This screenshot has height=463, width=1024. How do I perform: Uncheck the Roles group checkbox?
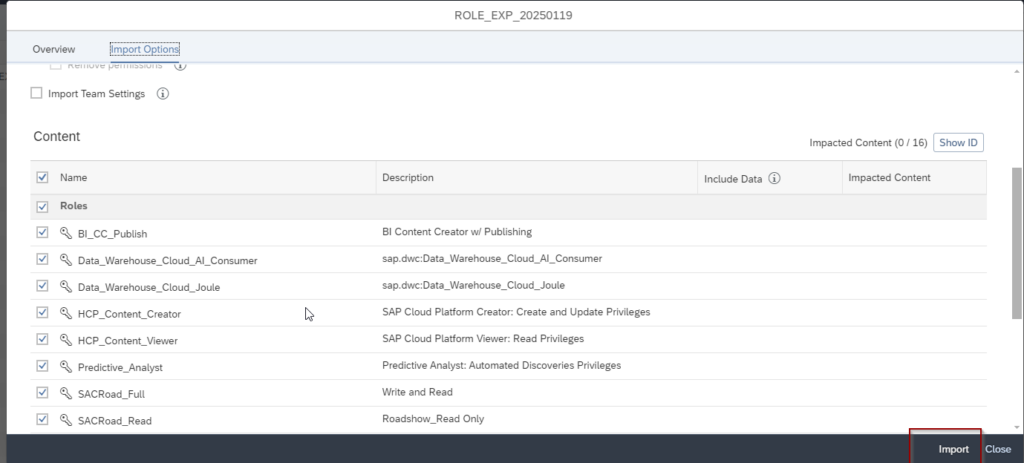pos(42,206)
